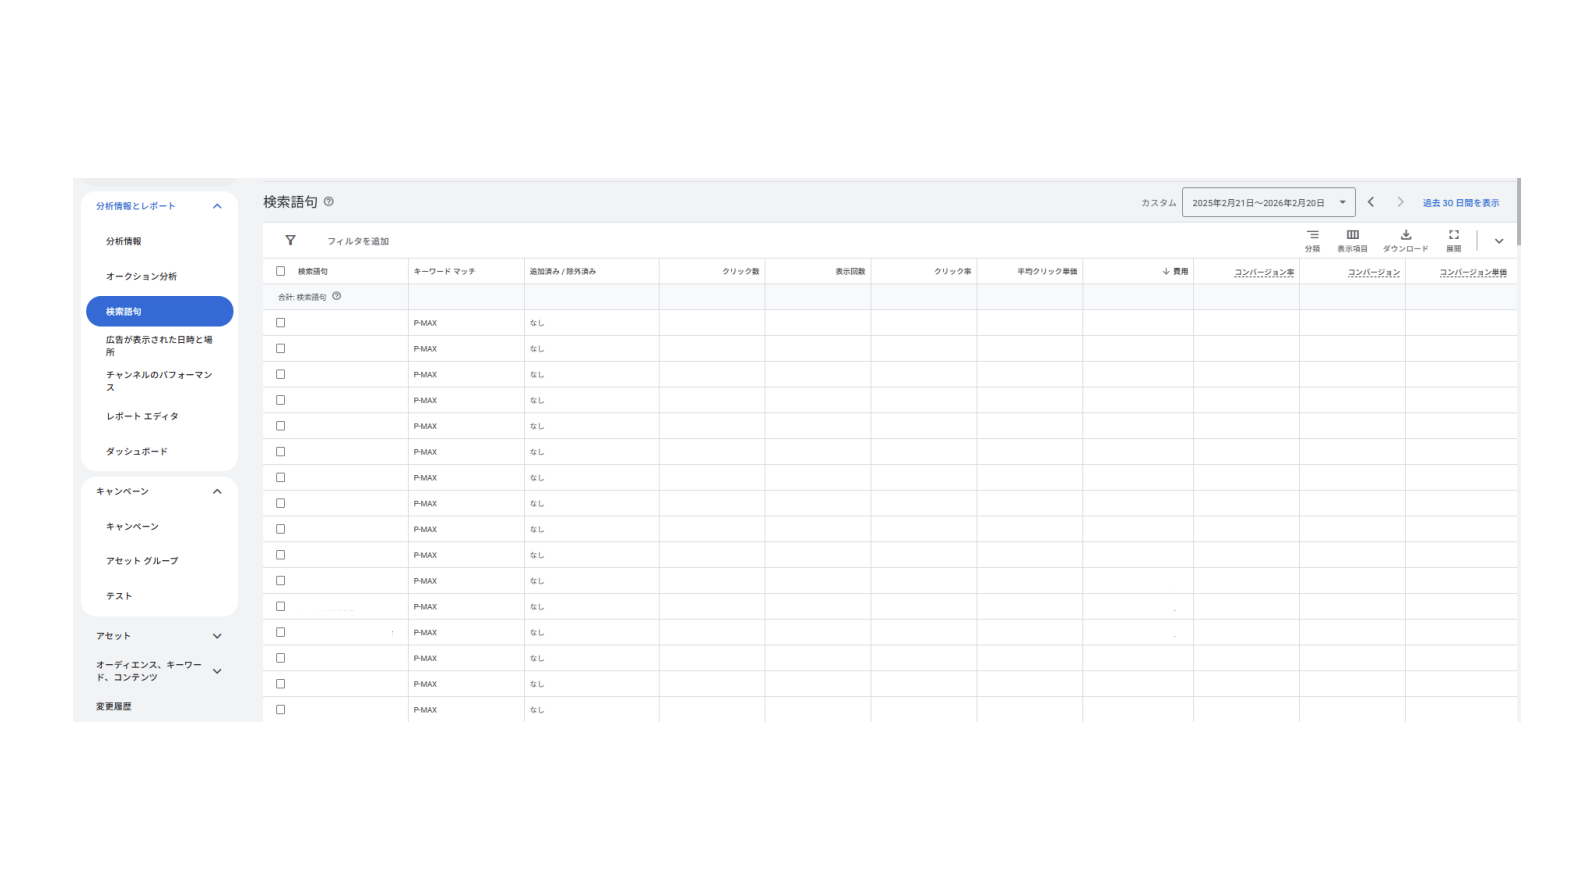The height and width of the screenshot is (895, 1596).
Task: Check the last visible P-MAX row checkbox
Action: (x=281, y=709)
